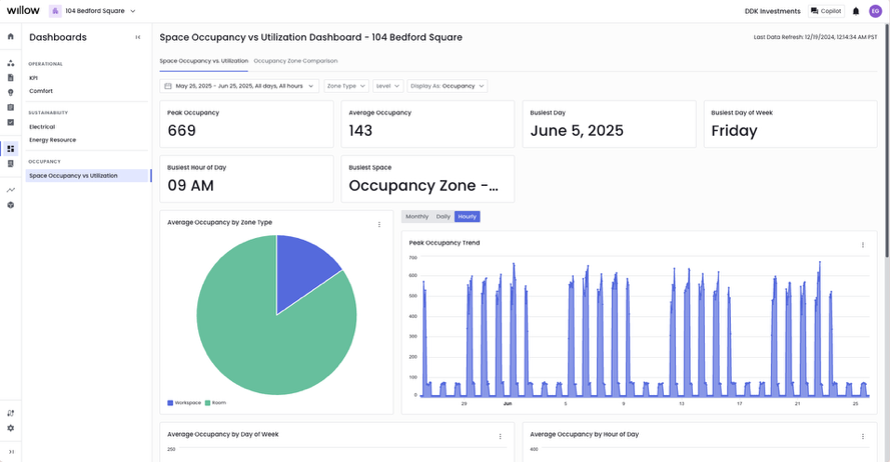Open the notifications bell
The height and width of the screenshot is (467, 895).
(856, 11)
